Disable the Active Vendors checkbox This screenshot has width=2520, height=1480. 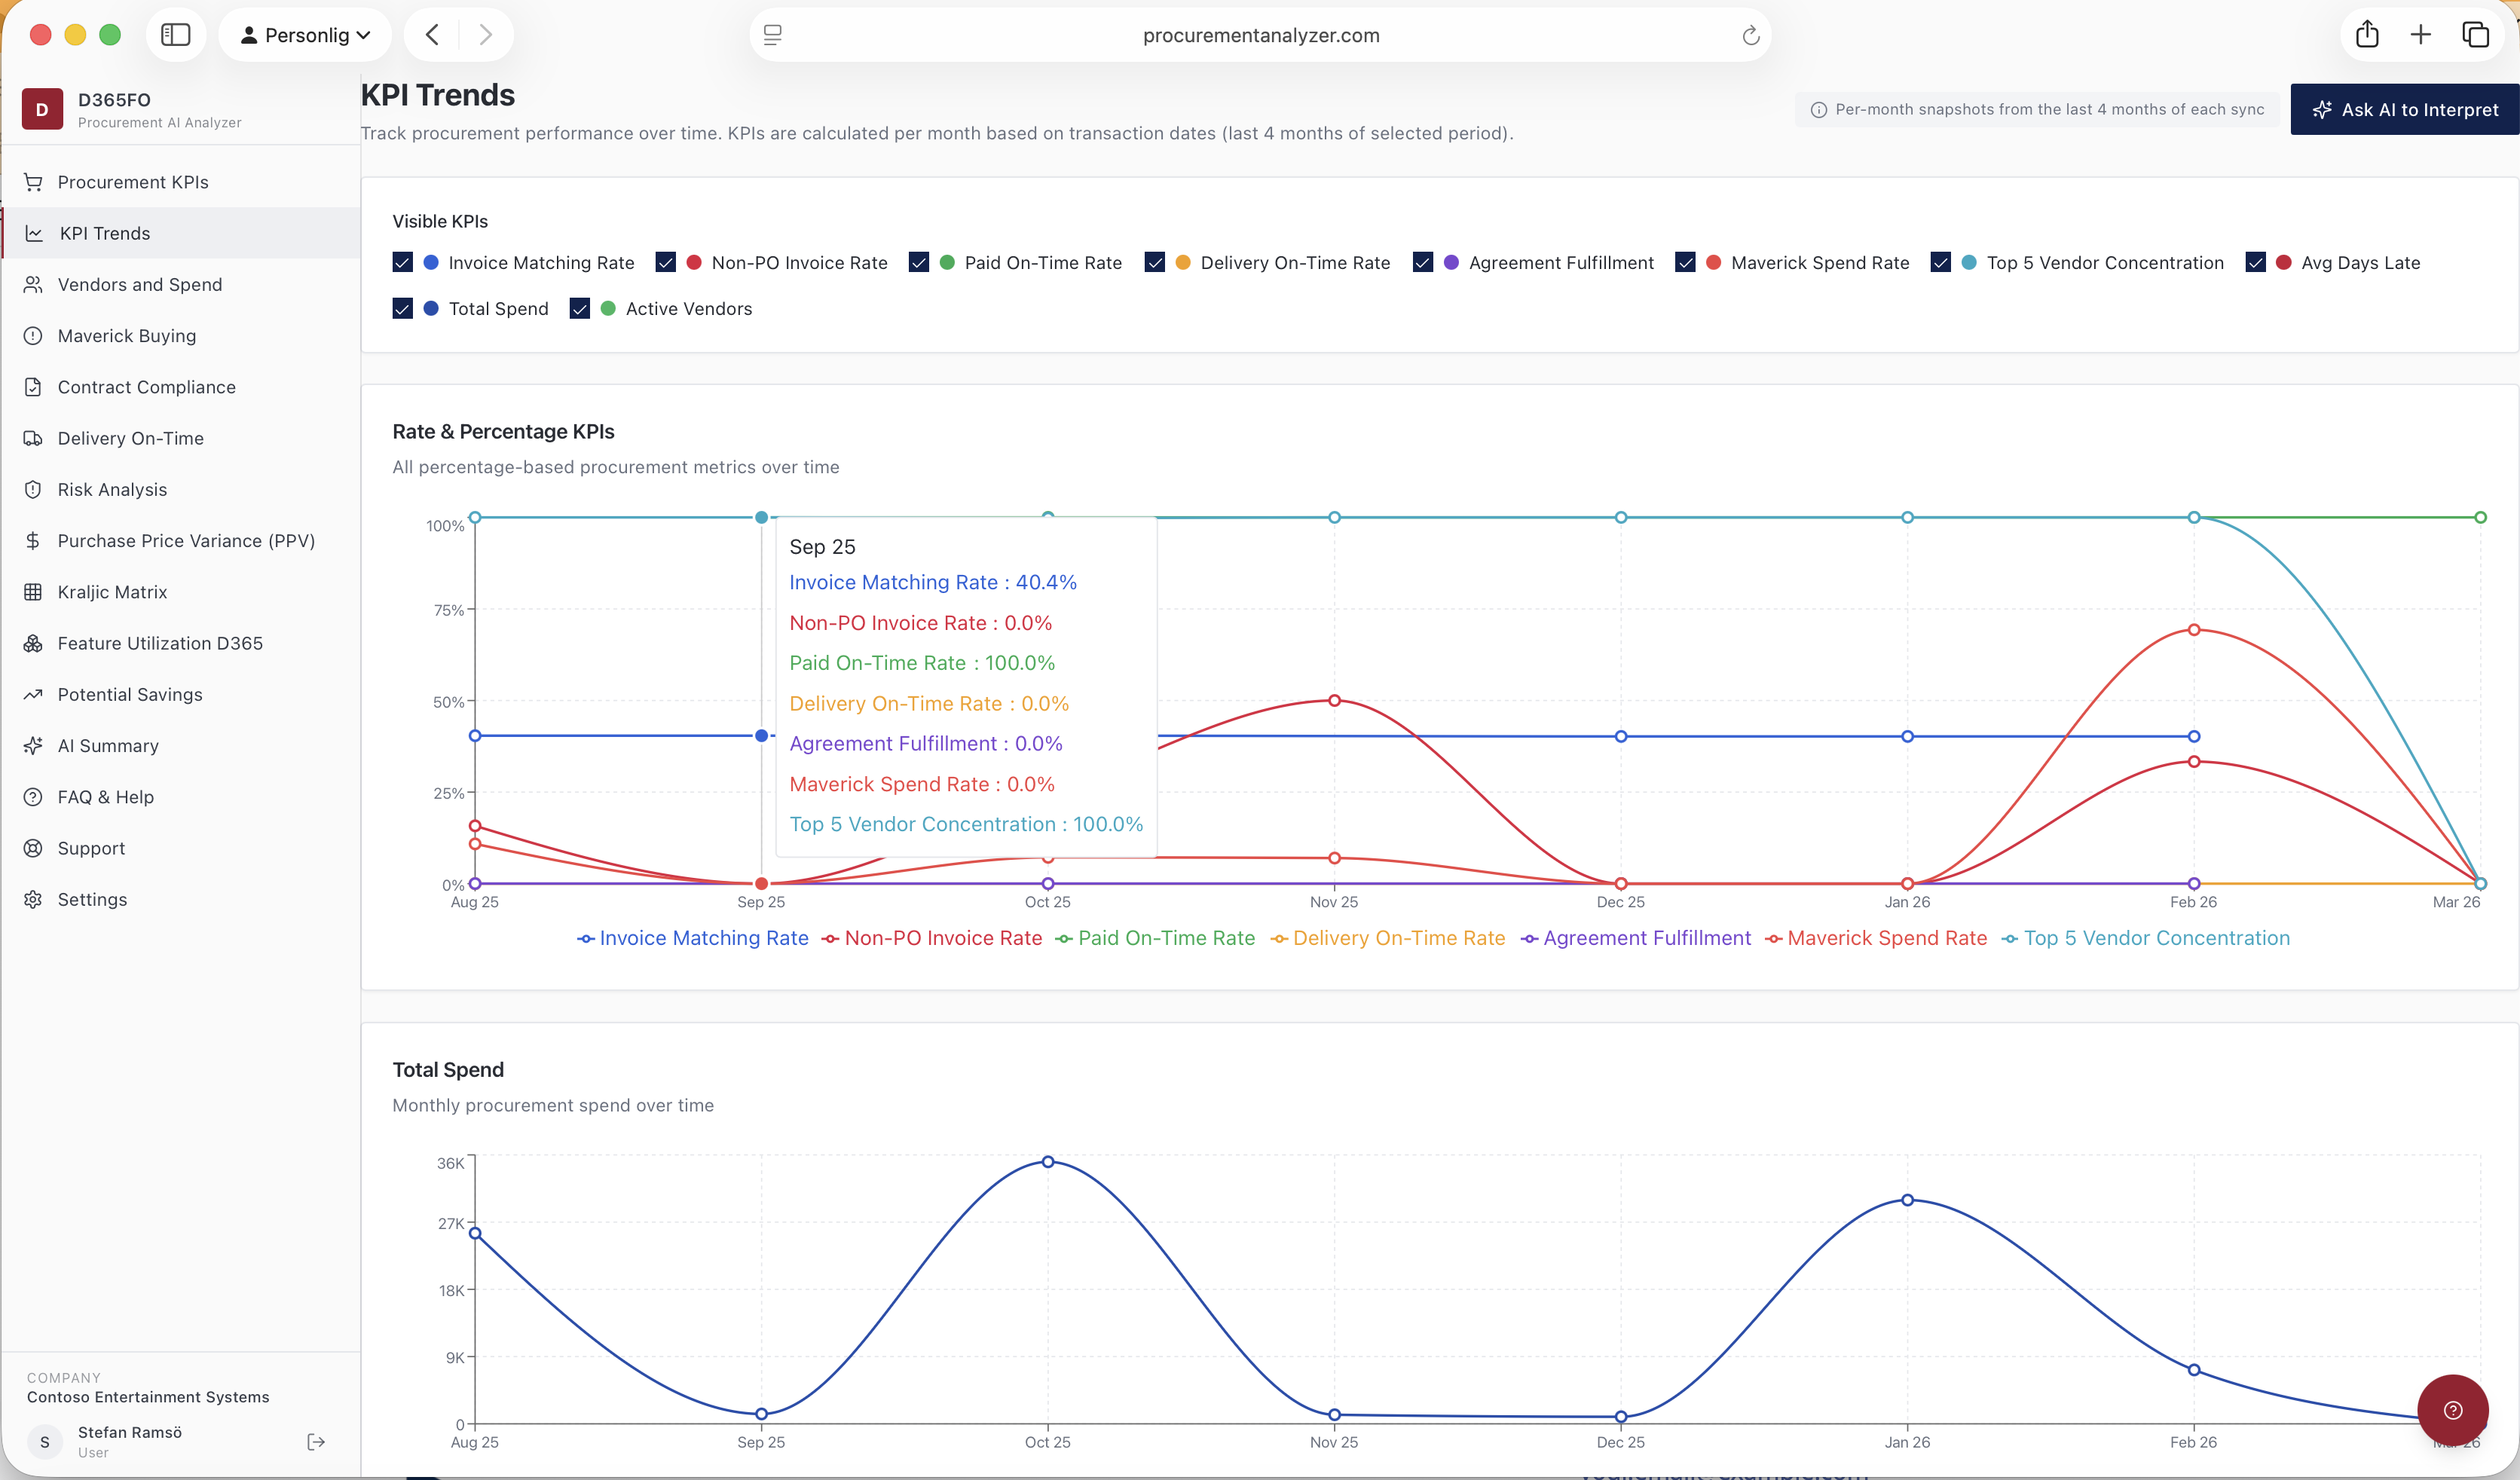point(579,308)
